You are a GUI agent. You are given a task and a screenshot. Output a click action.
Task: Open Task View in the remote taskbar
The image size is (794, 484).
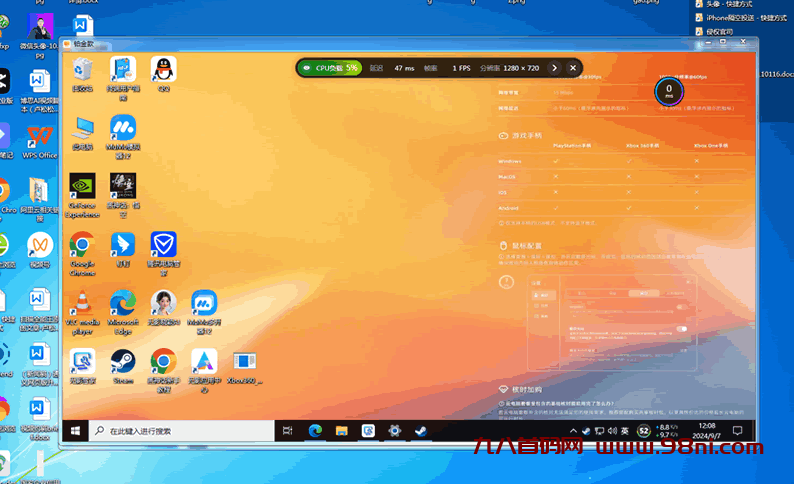(x=288, y=431)
